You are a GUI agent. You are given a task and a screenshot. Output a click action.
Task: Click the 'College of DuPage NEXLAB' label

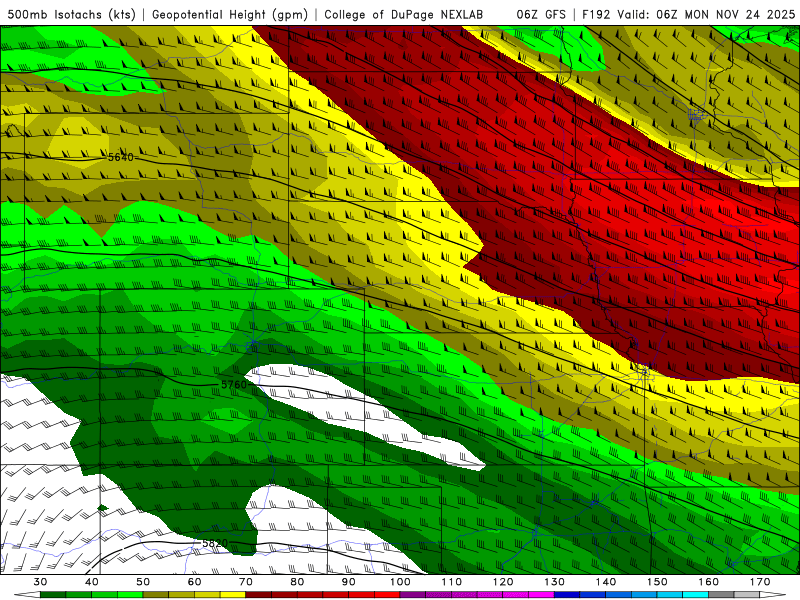click(x=404, y=14)
